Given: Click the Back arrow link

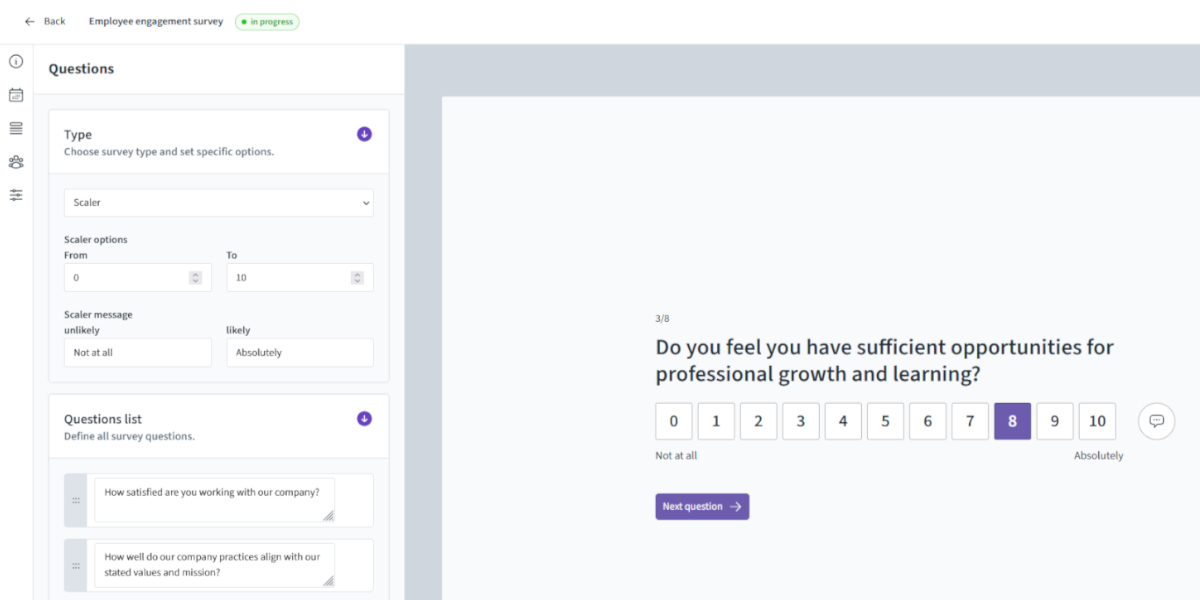Looking at the screenshot, I should [x=45, y=21].
